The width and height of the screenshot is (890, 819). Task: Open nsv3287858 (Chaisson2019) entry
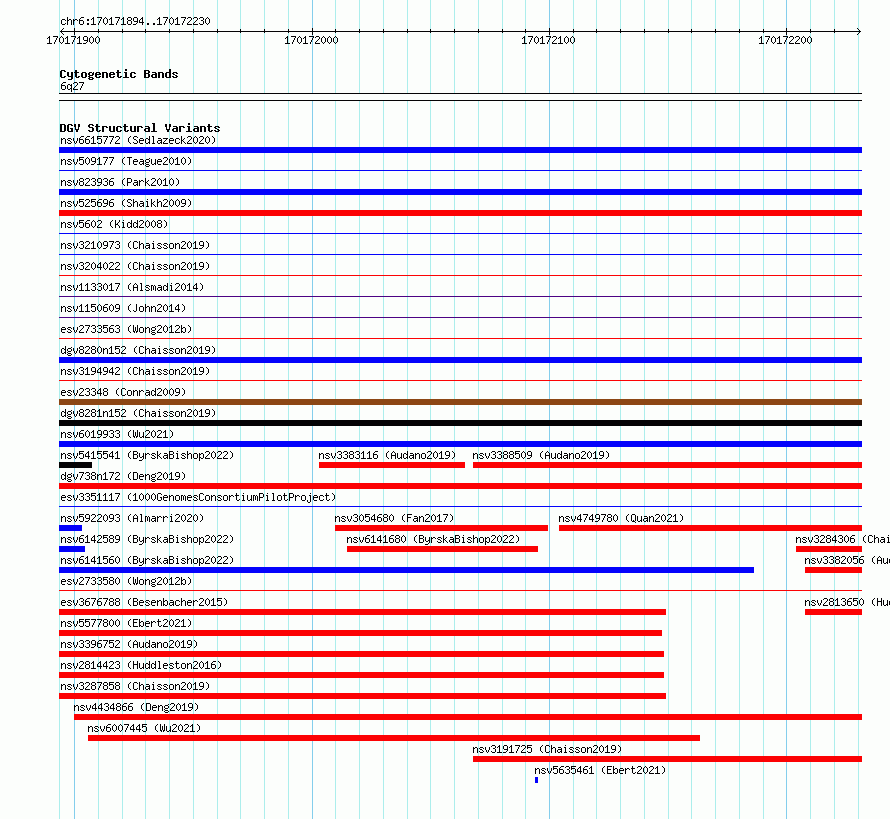135,686
